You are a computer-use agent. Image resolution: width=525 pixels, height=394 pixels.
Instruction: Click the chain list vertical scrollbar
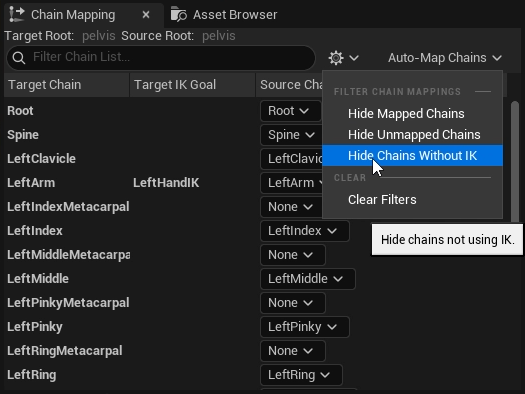point(515,162)
